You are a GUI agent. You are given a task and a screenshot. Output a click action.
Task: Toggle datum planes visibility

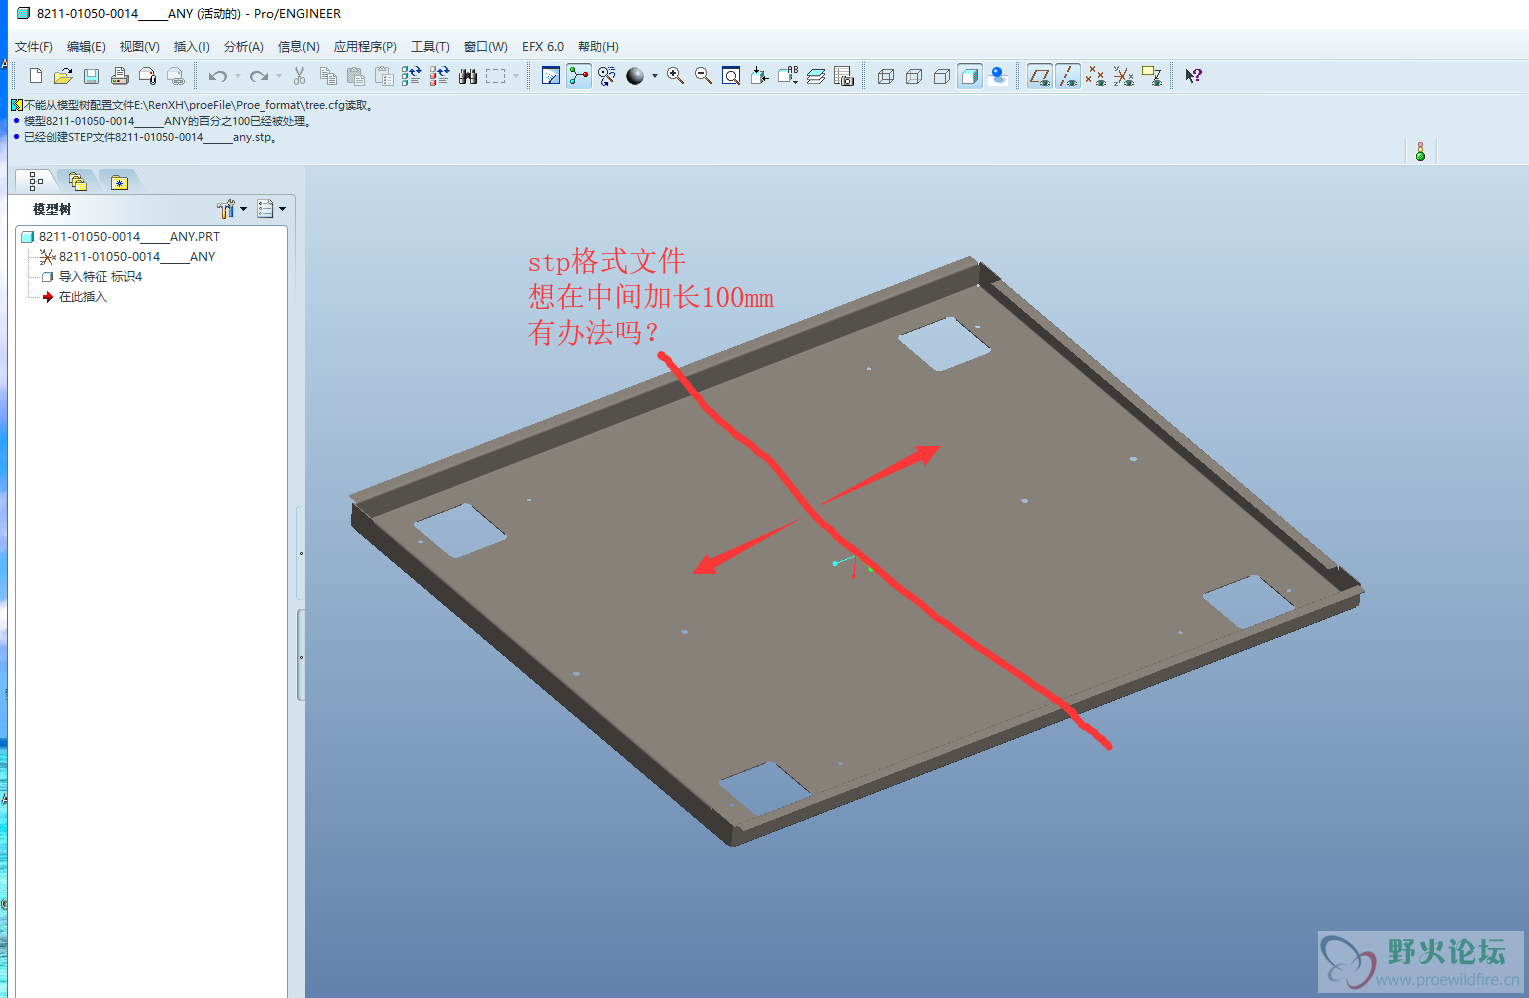coord(1040,76)
